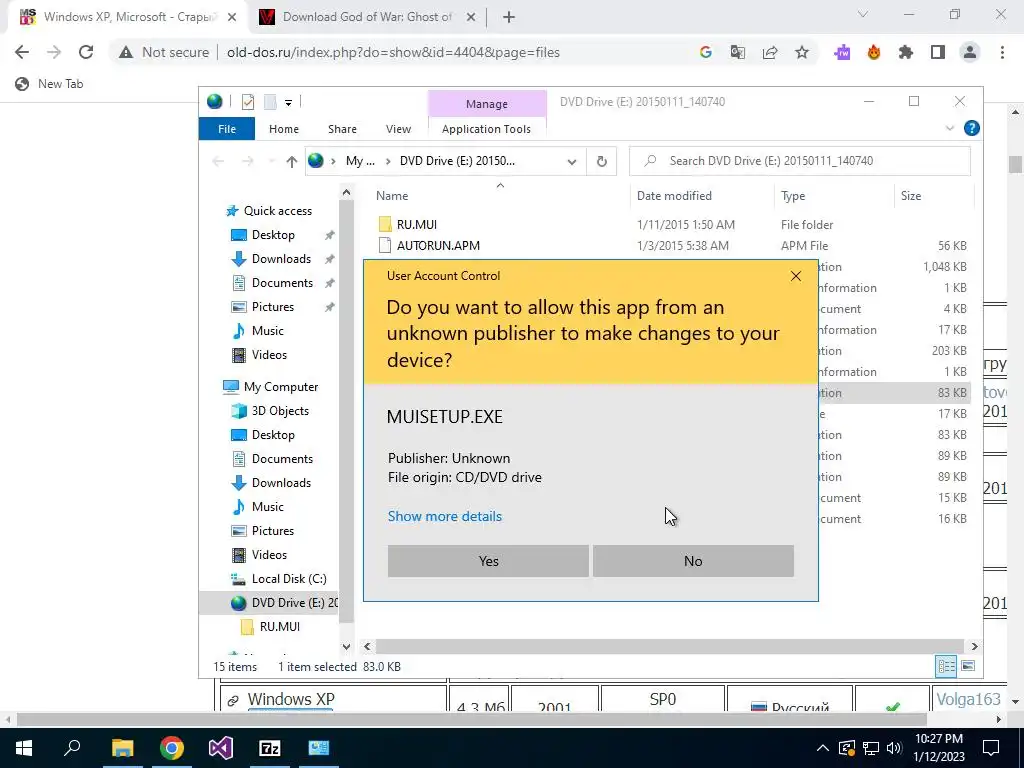Select AUTORUN.APM file in list
This screenshot has width=1024, height=768.
coord(438,246)
